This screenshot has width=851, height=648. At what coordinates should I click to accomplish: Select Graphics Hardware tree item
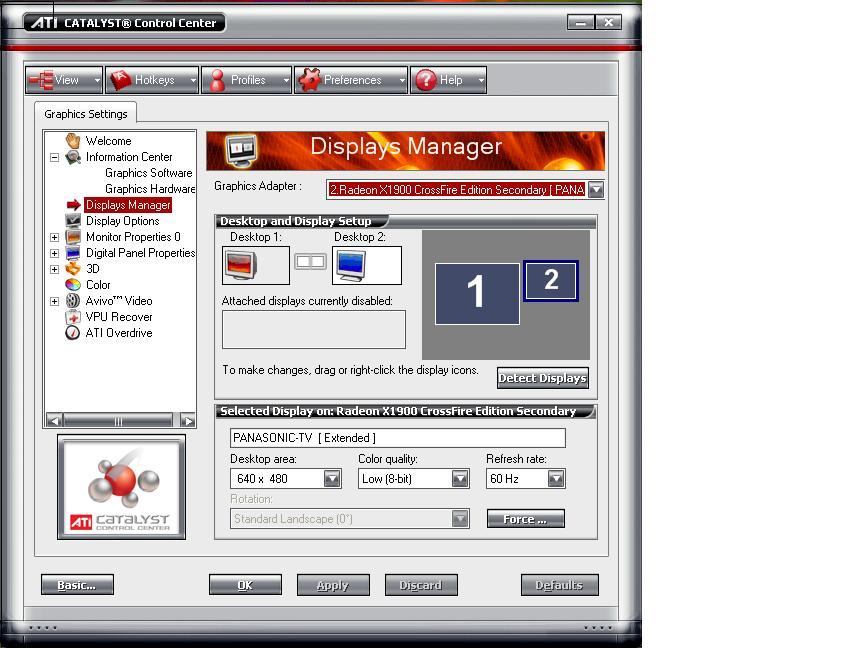pos(150,189)
